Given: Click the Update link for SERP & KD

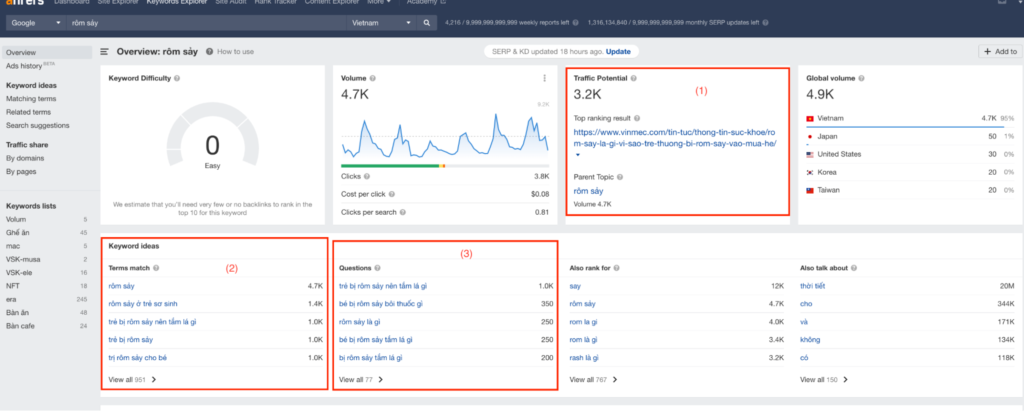Looking at the screenshot, I should coord(618,52).
